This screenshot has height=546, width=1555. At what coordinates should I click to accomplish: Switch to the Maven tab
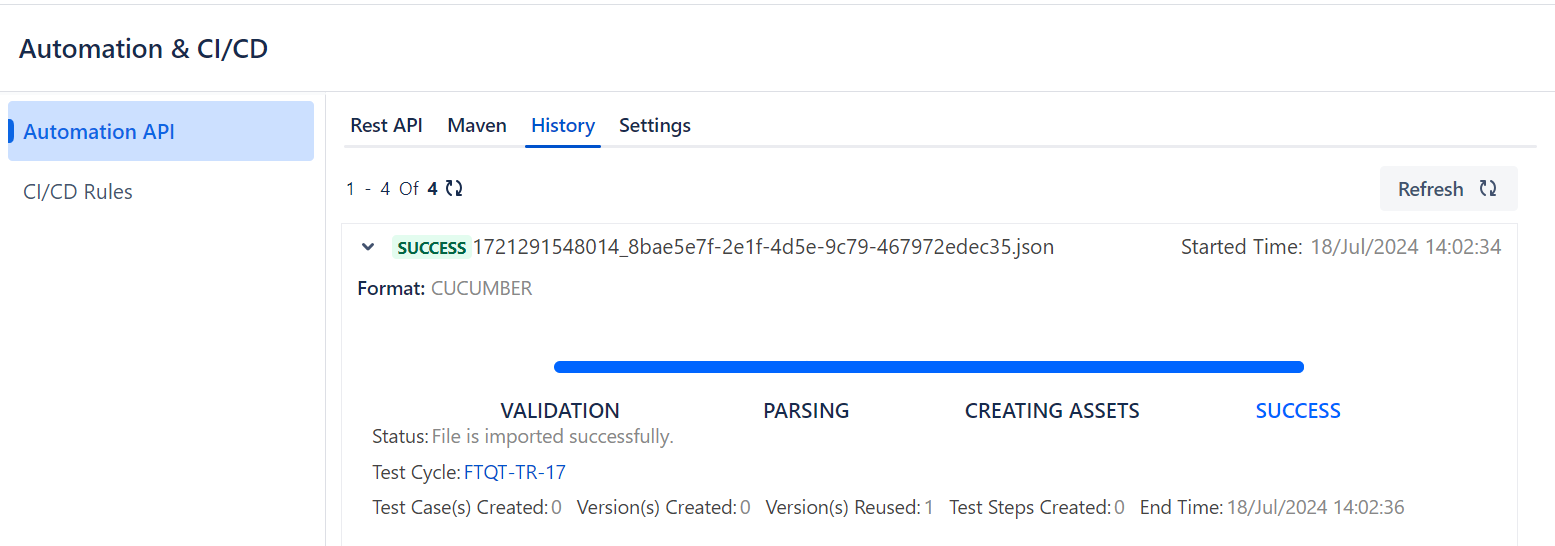(x=477, y=125)
